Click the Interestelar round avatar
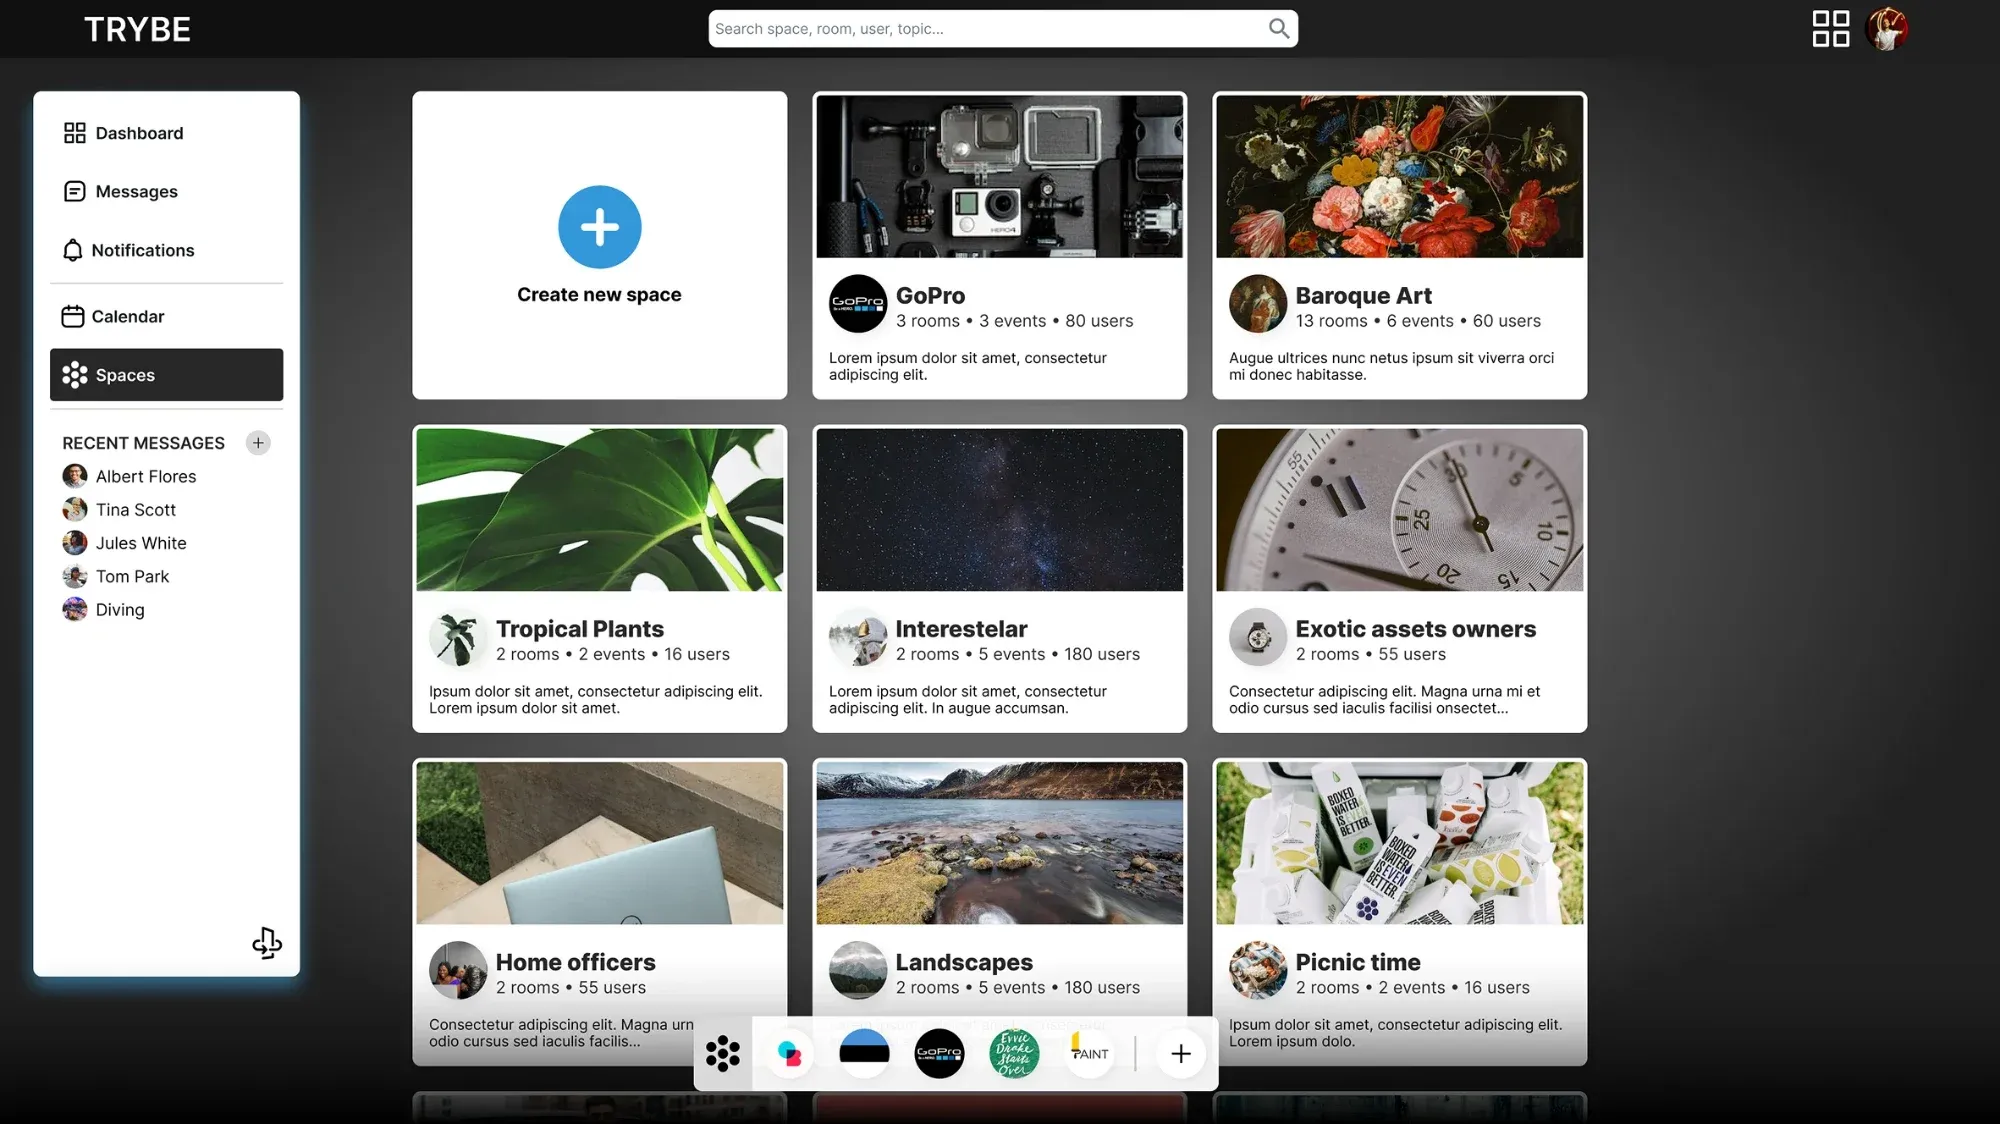2000x1124 pixels. coord(858,637)
